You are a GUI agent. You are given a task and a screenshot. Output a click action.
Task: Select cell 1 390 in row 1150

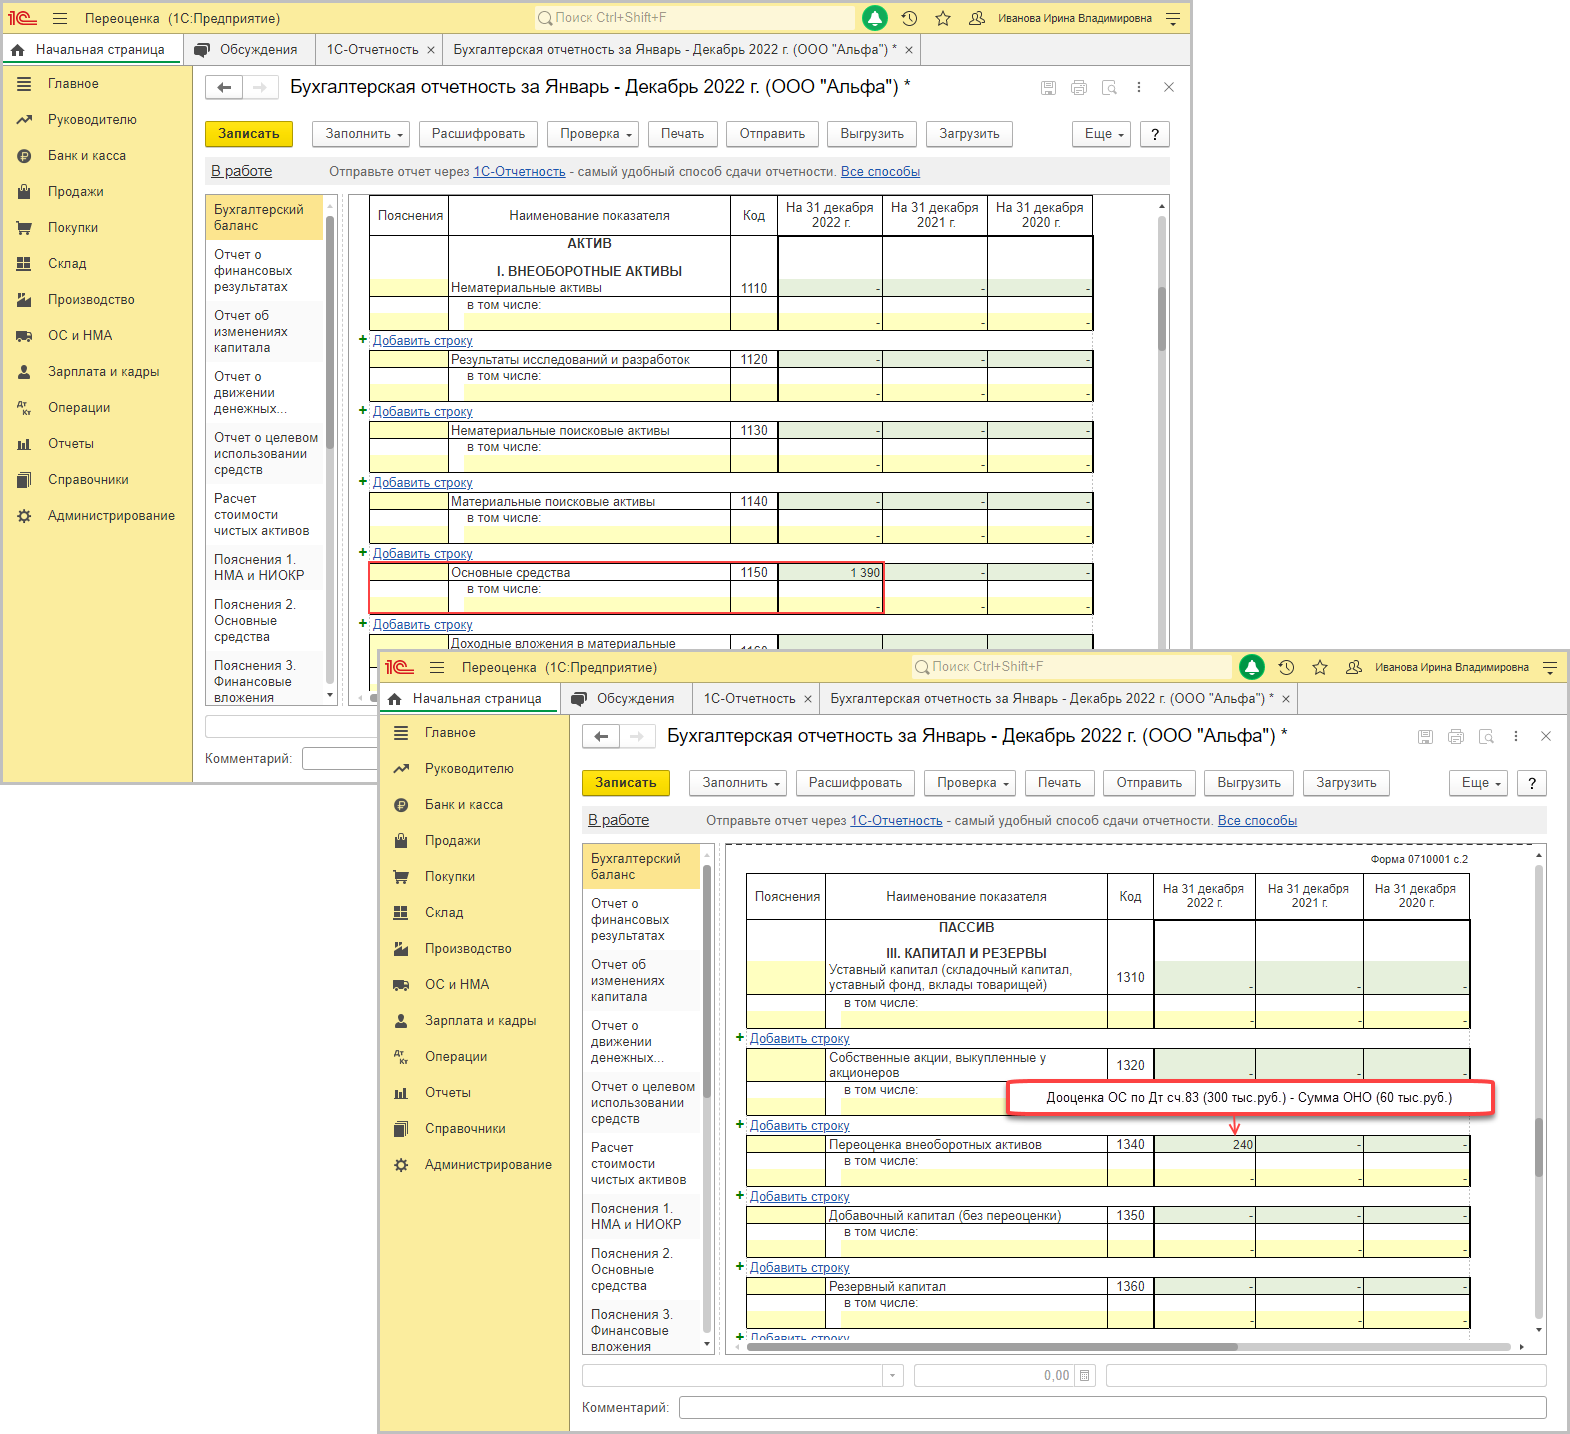830,573
